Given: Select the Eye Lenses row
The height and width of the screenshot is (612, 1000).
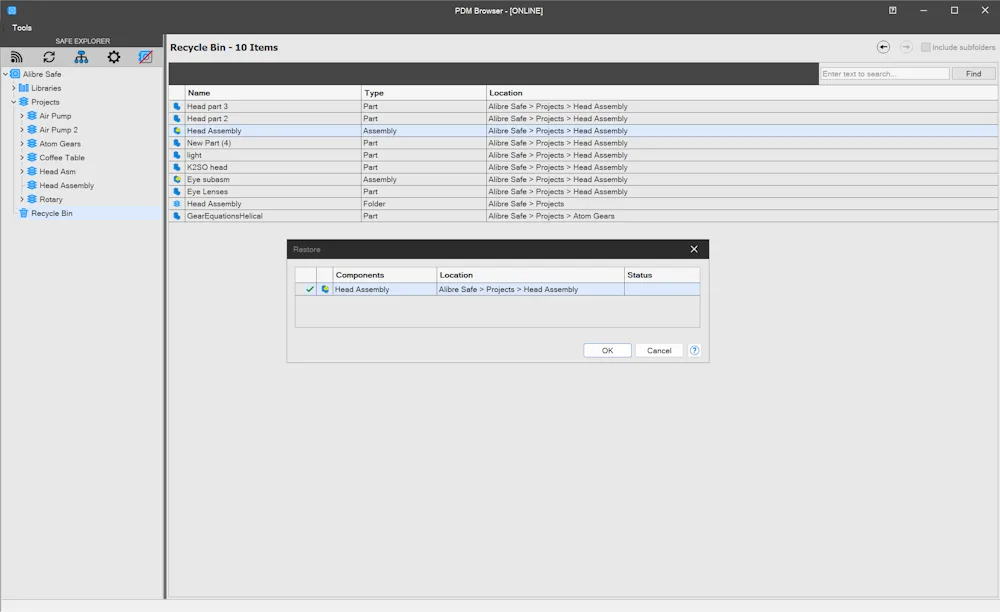Looking at the screenshot, I should [583, 191].
